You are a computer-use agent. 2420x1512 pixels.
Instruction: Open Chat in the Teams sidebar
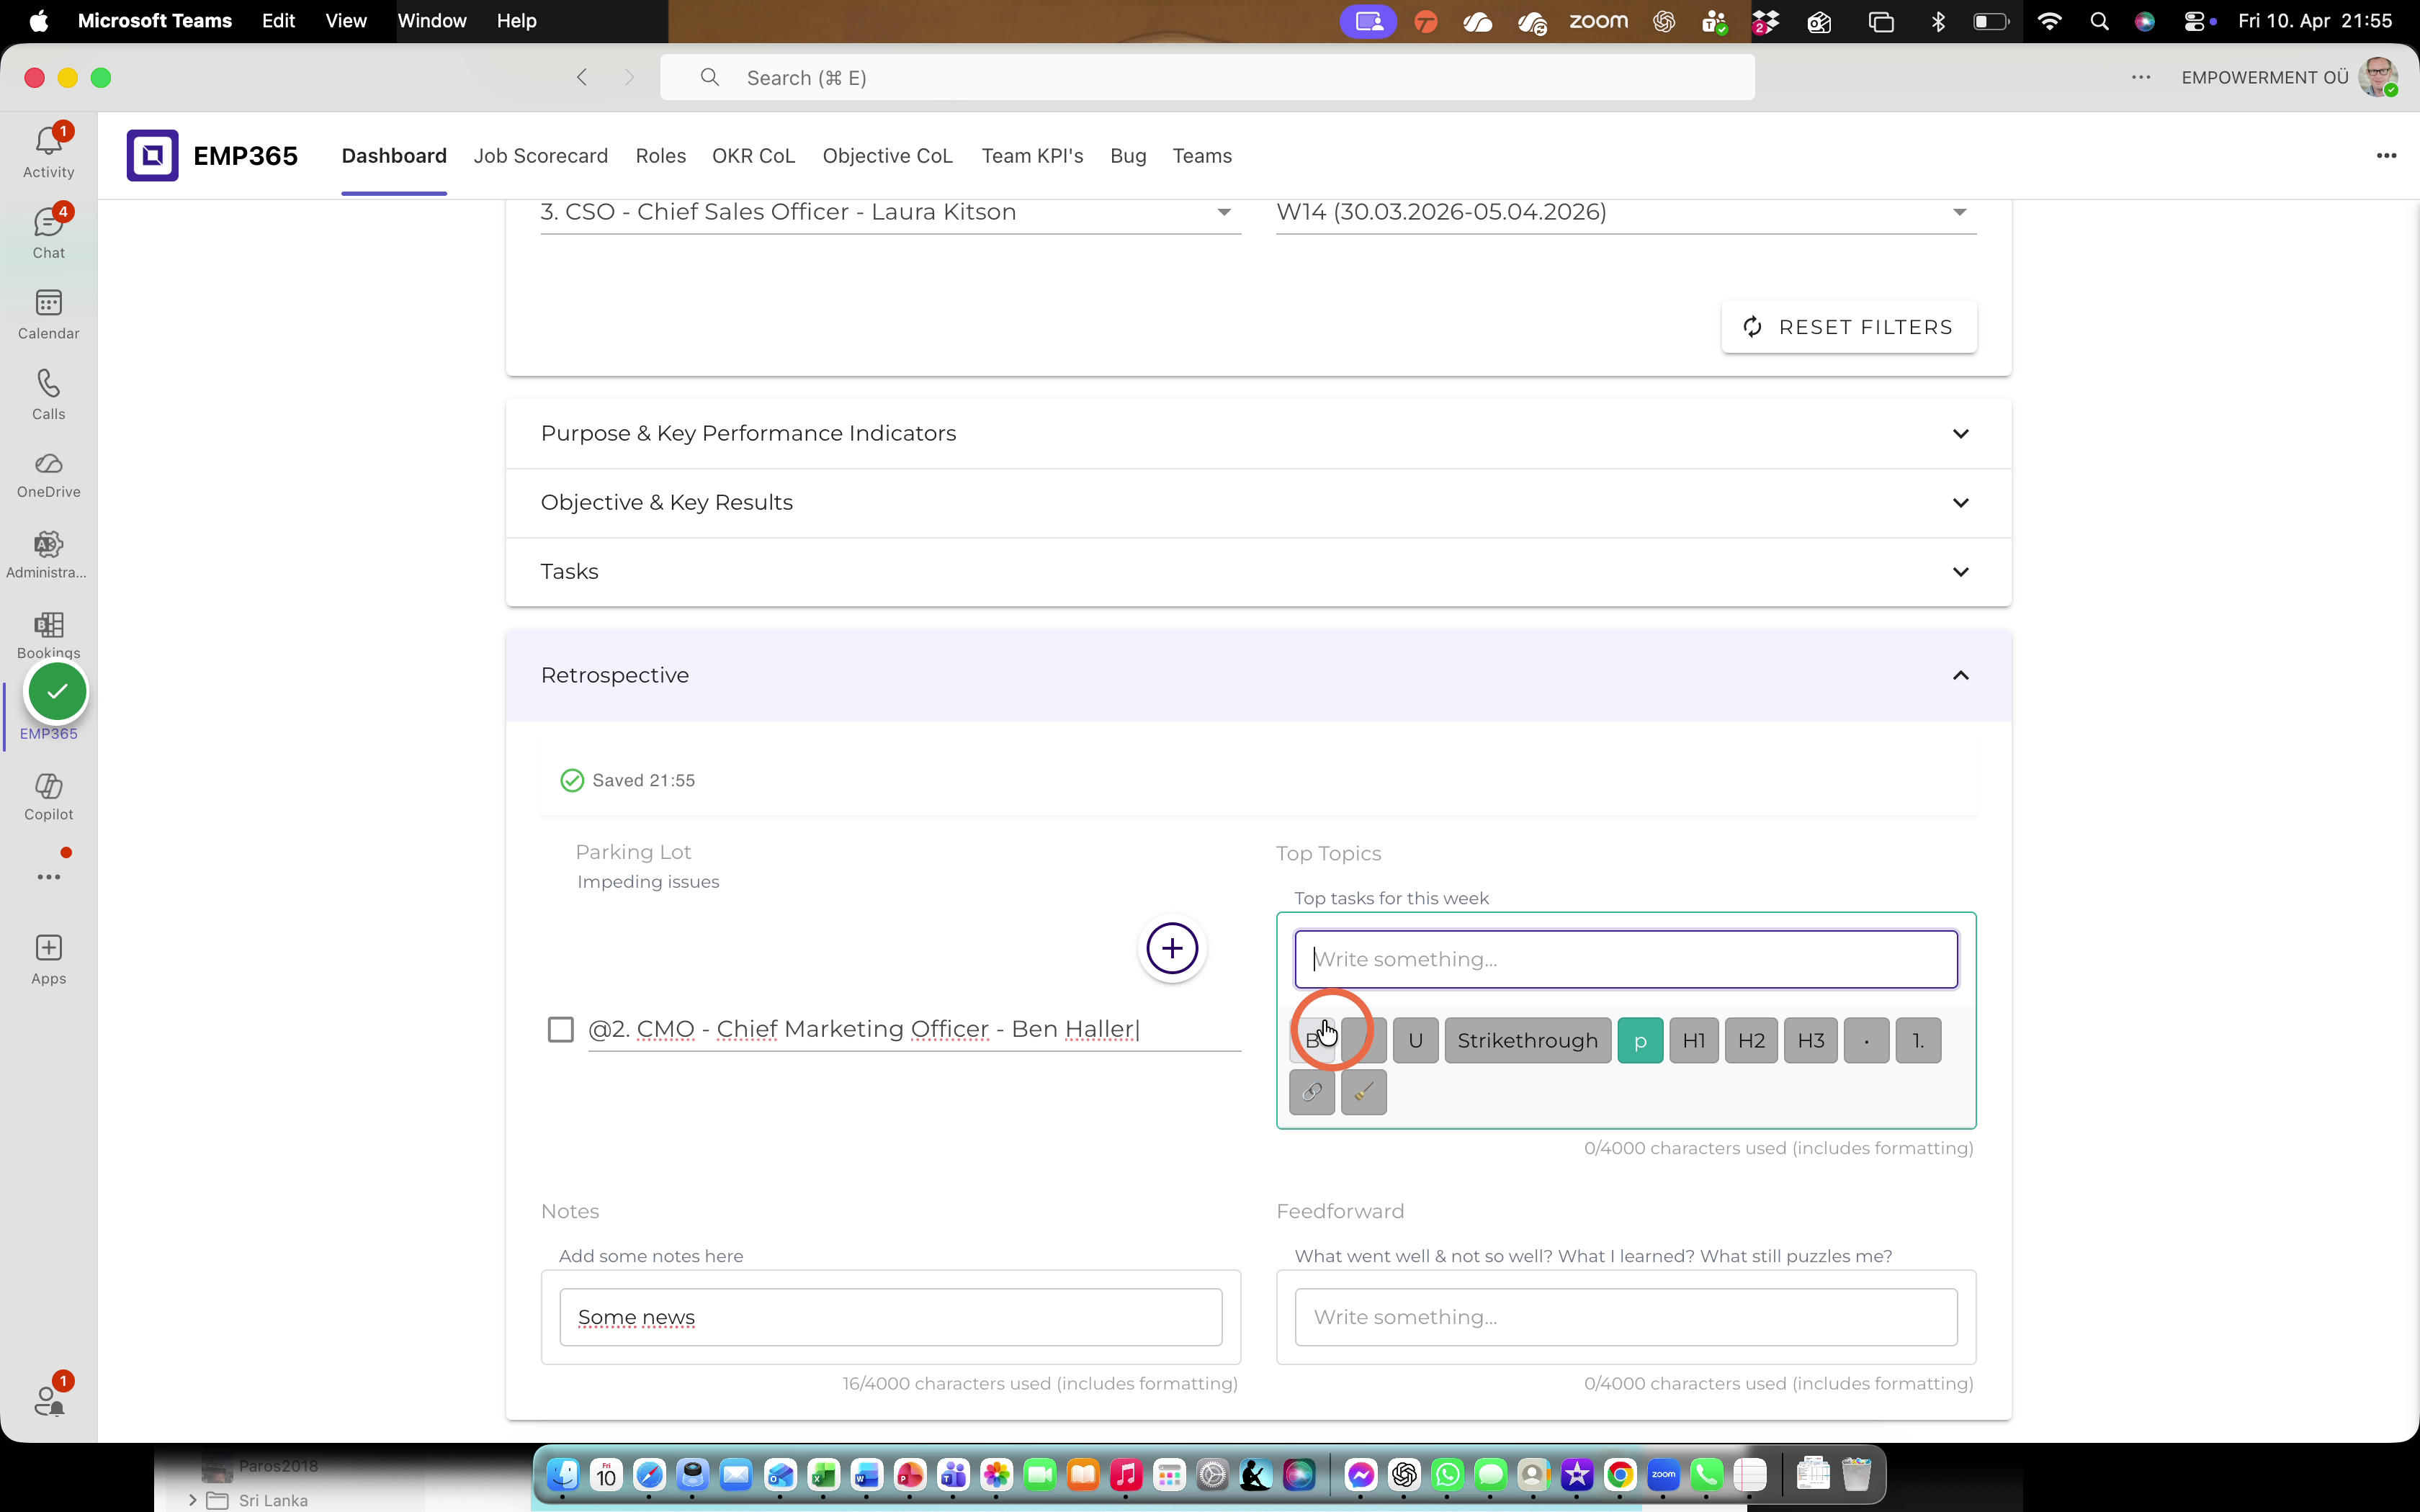tap(48, 233)
